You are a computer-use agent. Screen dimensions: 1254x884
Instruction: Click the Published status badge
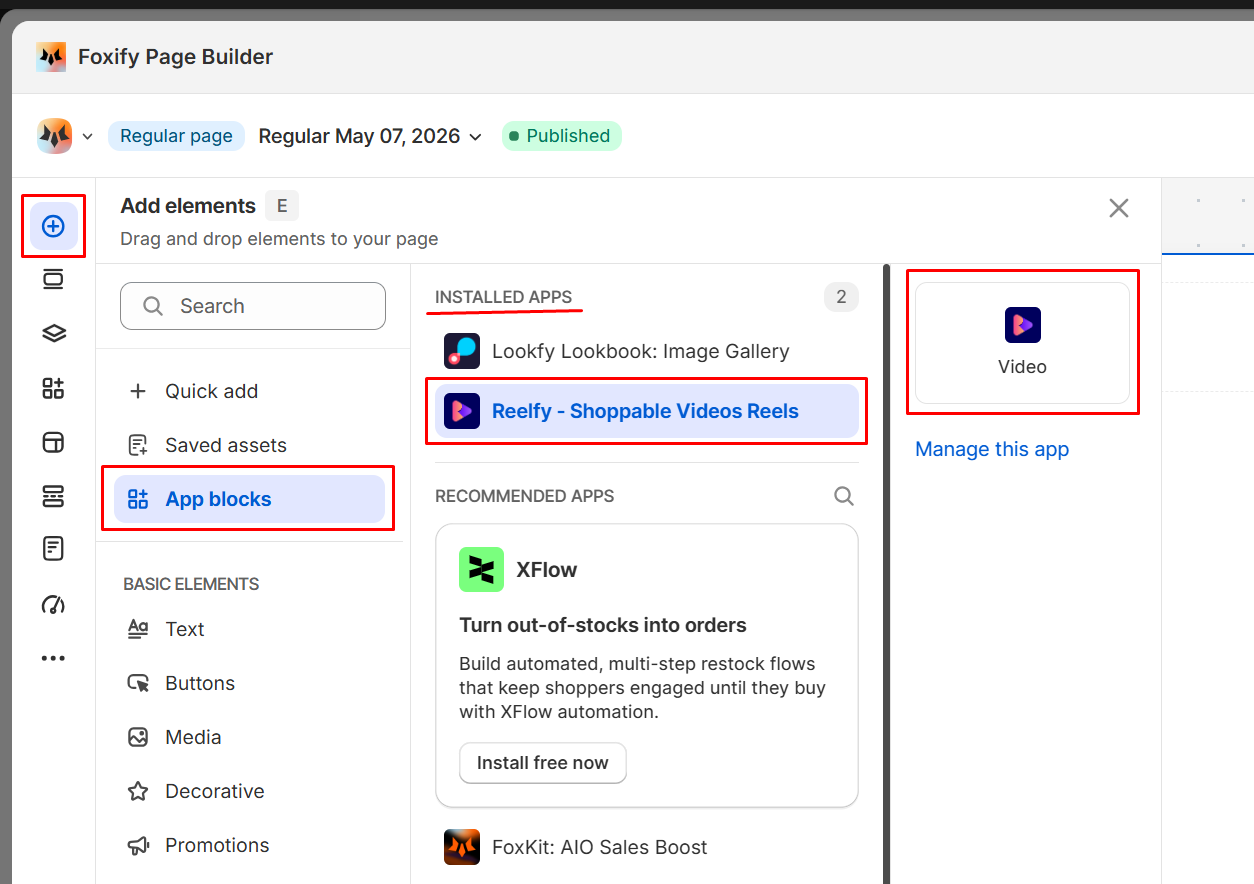pyautogui.click(x=561, y=136)
